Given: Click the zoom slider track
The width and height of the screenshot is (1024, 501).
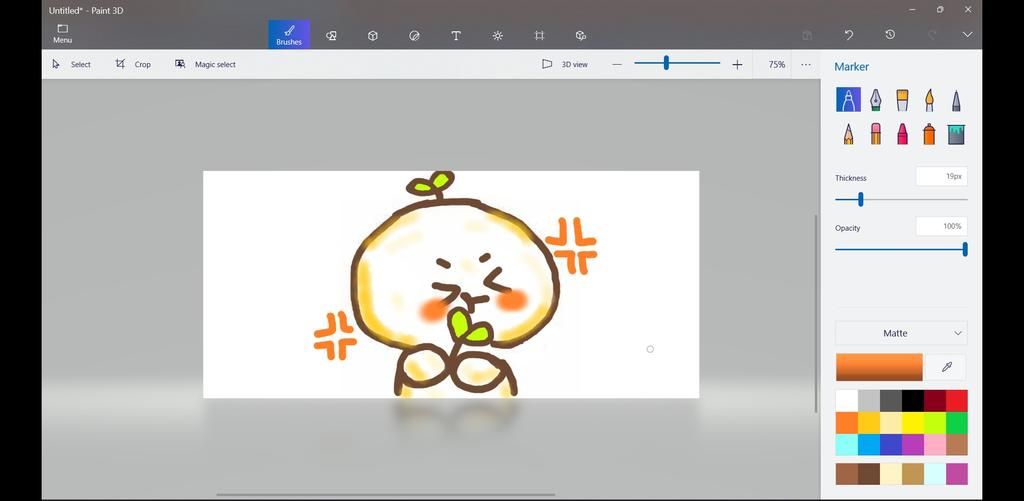Looking at the screenshot, I should tap(677, 63).
